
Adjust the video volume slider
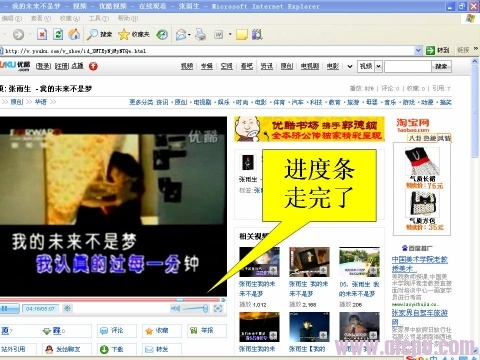tap(195, 308)
